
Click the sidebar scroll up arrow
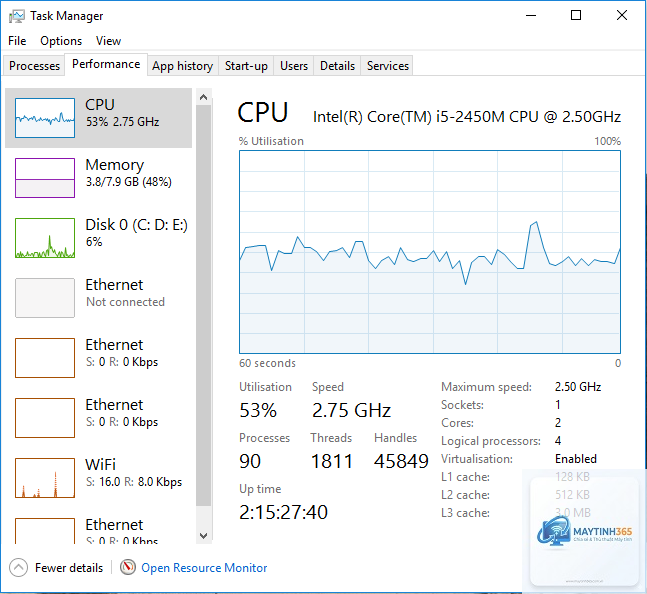203,97
